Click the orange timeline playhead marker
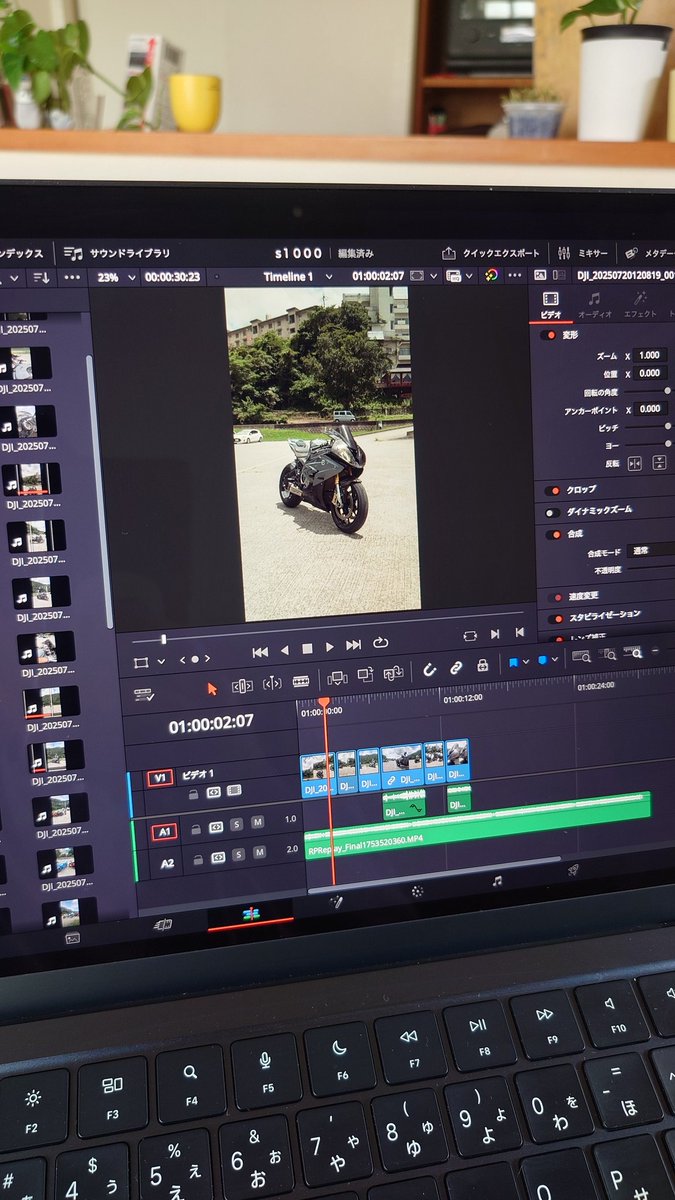 324,704
